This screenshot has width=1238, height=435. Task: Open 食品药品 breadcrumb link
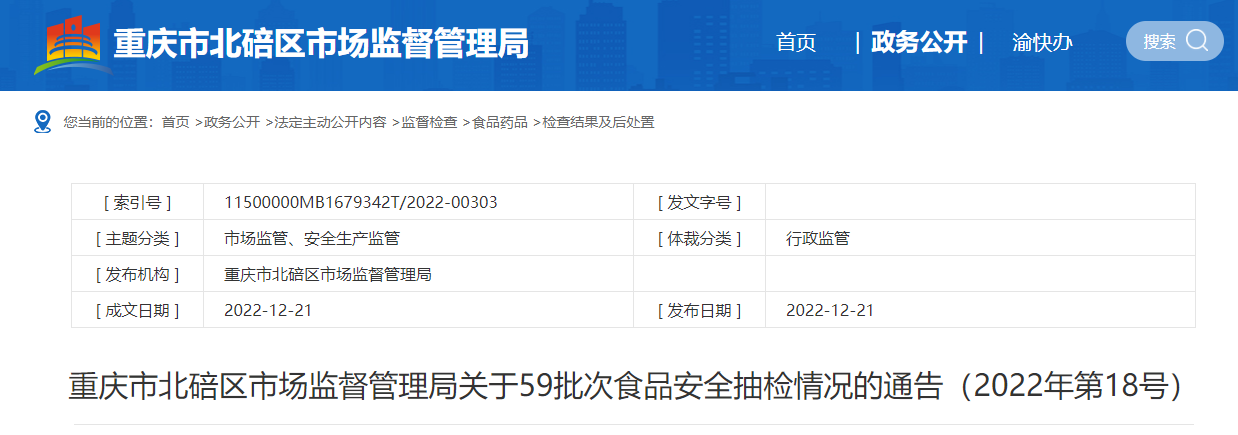(x=499, y=122)
